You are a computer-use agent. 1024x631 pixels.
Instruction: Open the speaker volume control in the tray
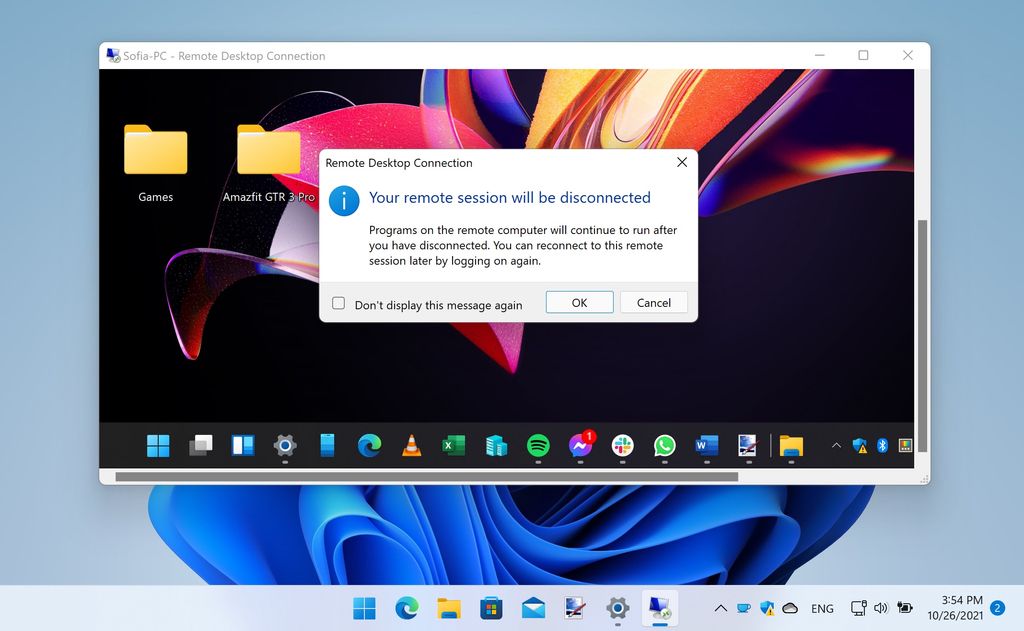pos(880,607)
